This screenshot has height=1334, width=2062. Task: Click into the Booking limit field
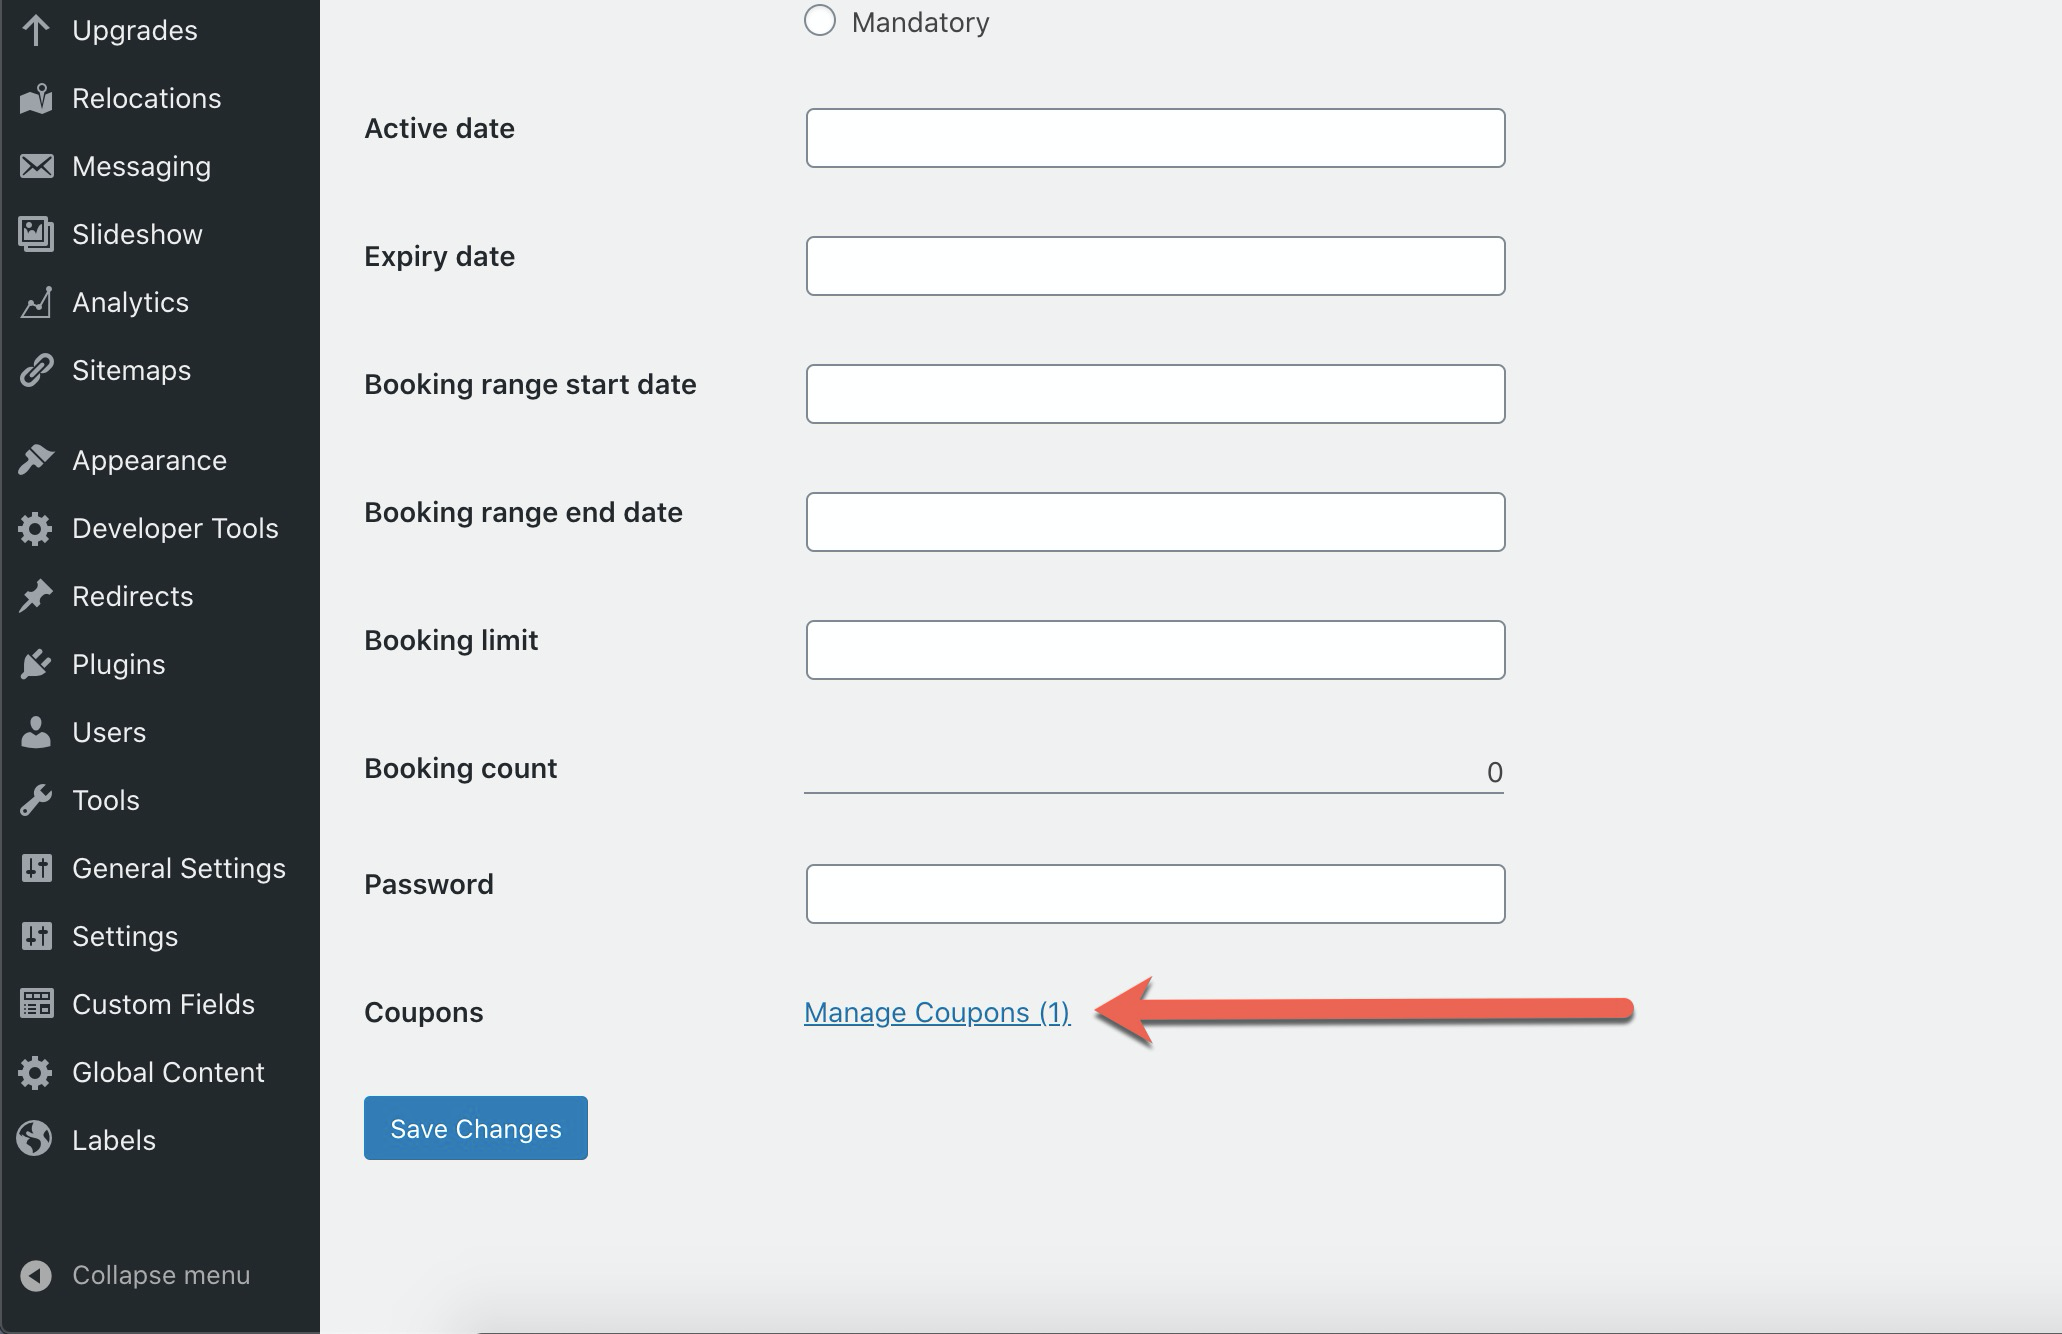click(x=1155, y=650)
